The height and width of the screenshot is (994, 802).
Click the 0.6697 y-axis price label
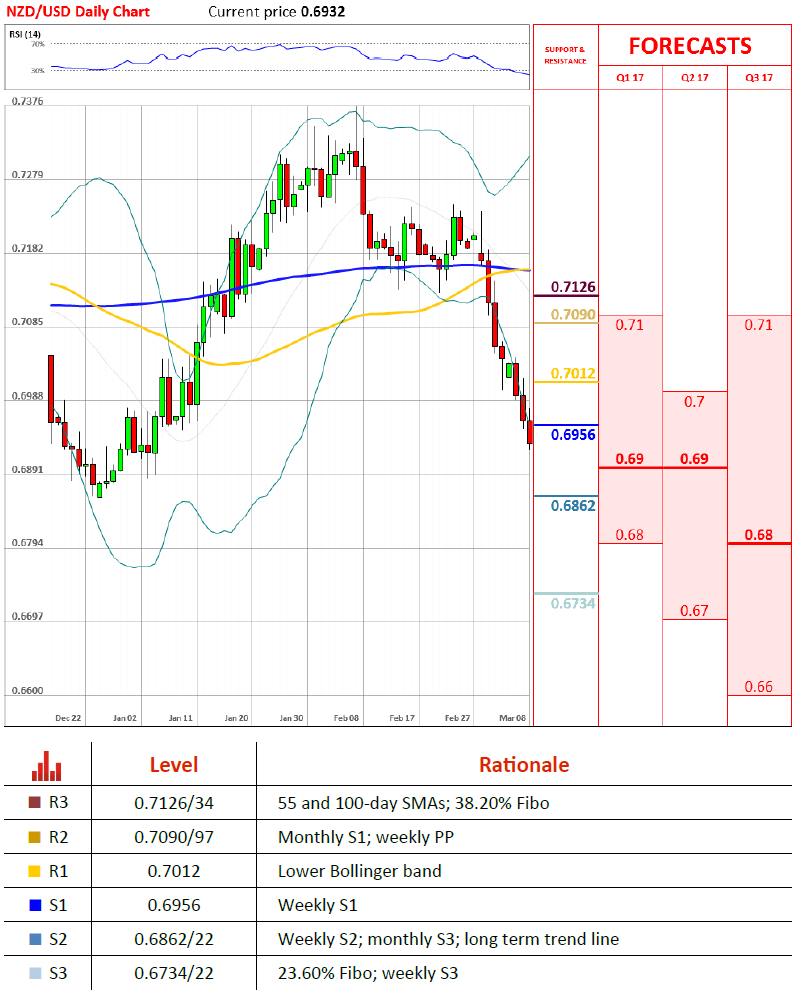[27, 616]
